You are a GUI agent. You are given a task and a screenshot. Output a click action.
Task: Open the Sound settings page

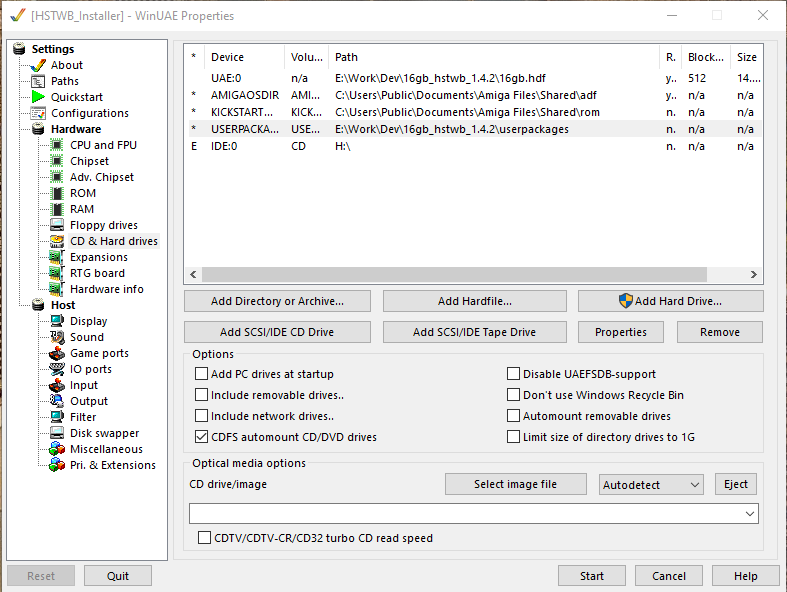[x=87, y=337]
